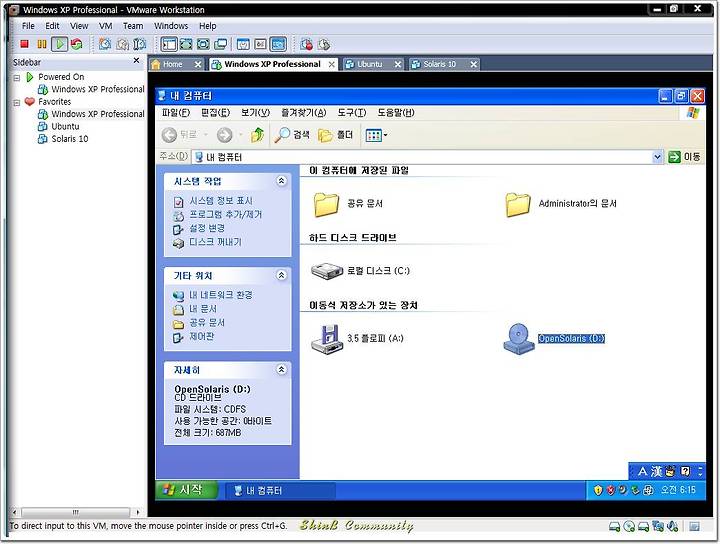This screenshot has width=720, height=544.
Task: Open VMware Windows menu
Action: coord(171,26)
